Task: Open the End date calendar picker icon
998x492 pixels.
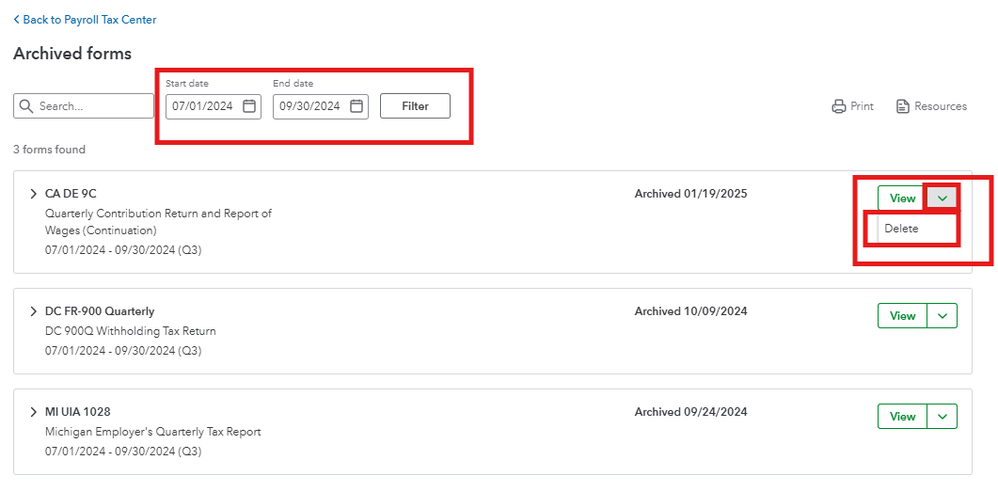Action: pyautogui.click(x=358, y=106)
